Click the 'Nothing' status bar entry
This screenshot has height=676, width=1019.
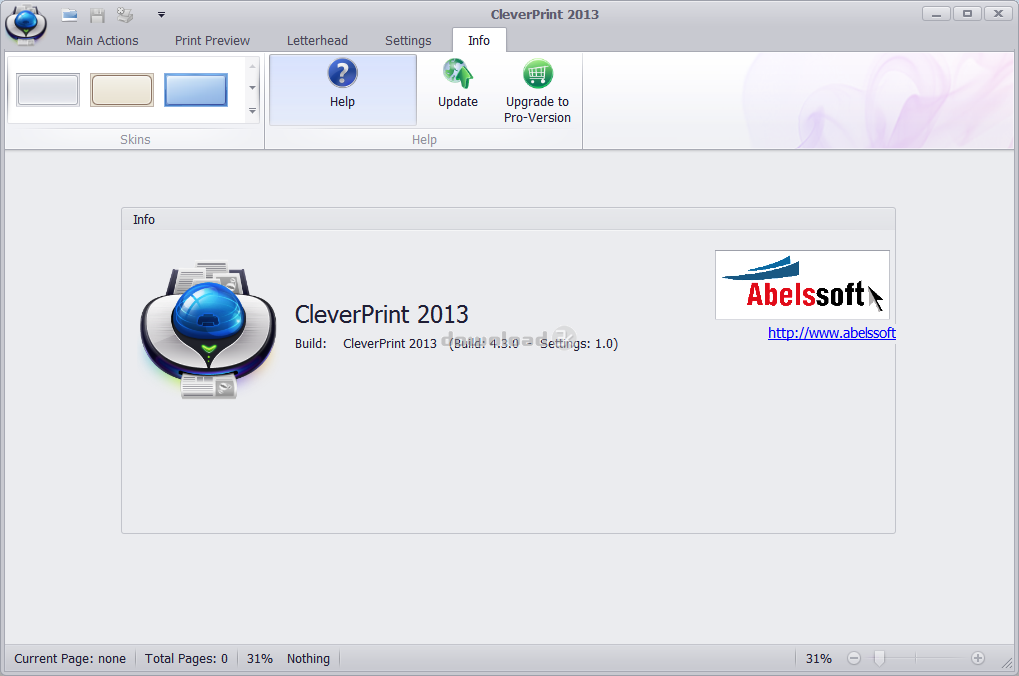point(309,658)
